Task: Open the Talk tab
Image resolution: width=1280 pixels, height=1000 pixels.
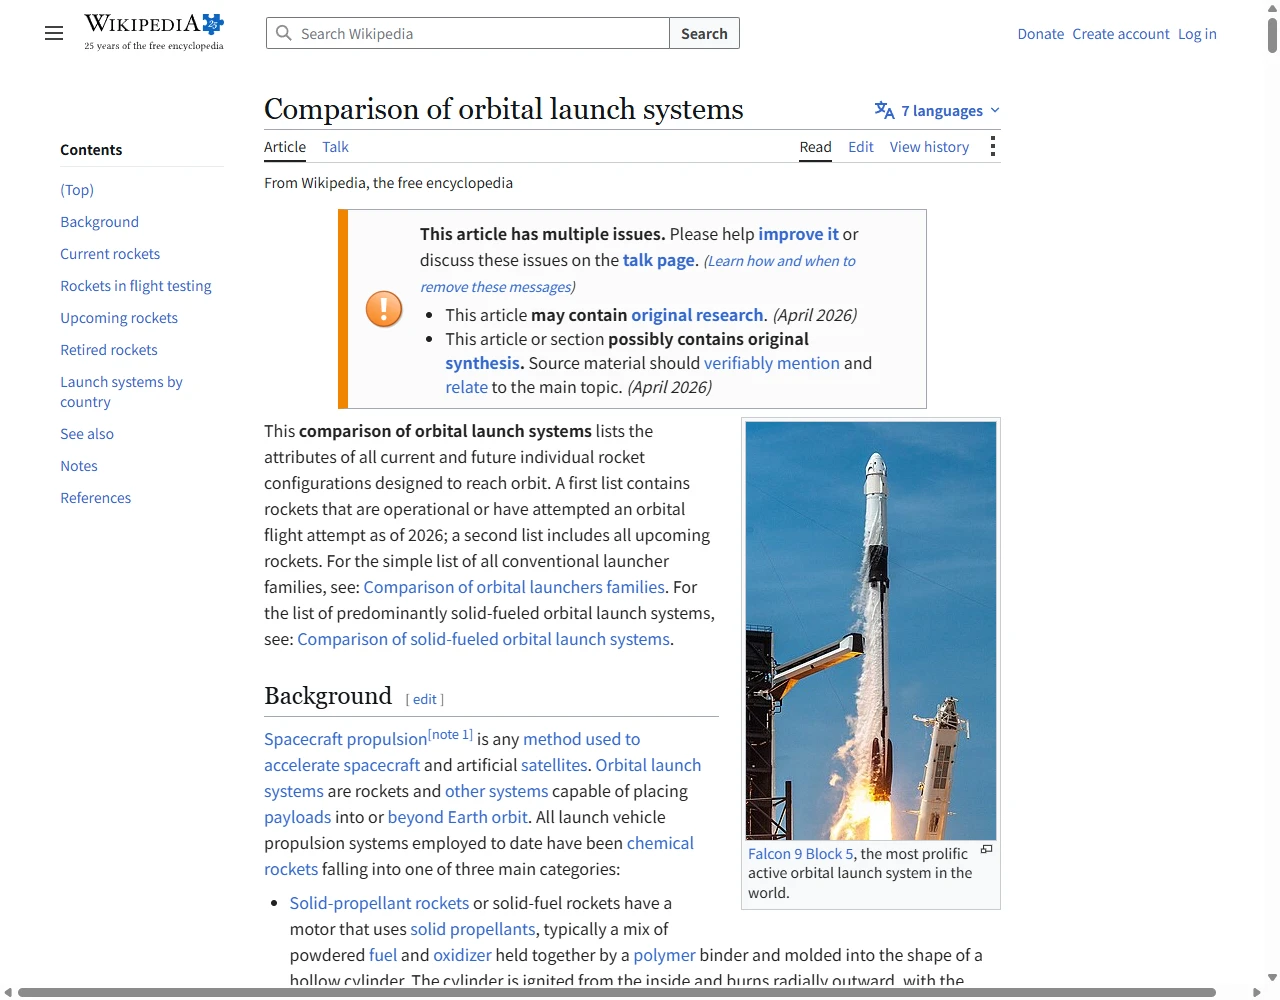Action: 335,147
